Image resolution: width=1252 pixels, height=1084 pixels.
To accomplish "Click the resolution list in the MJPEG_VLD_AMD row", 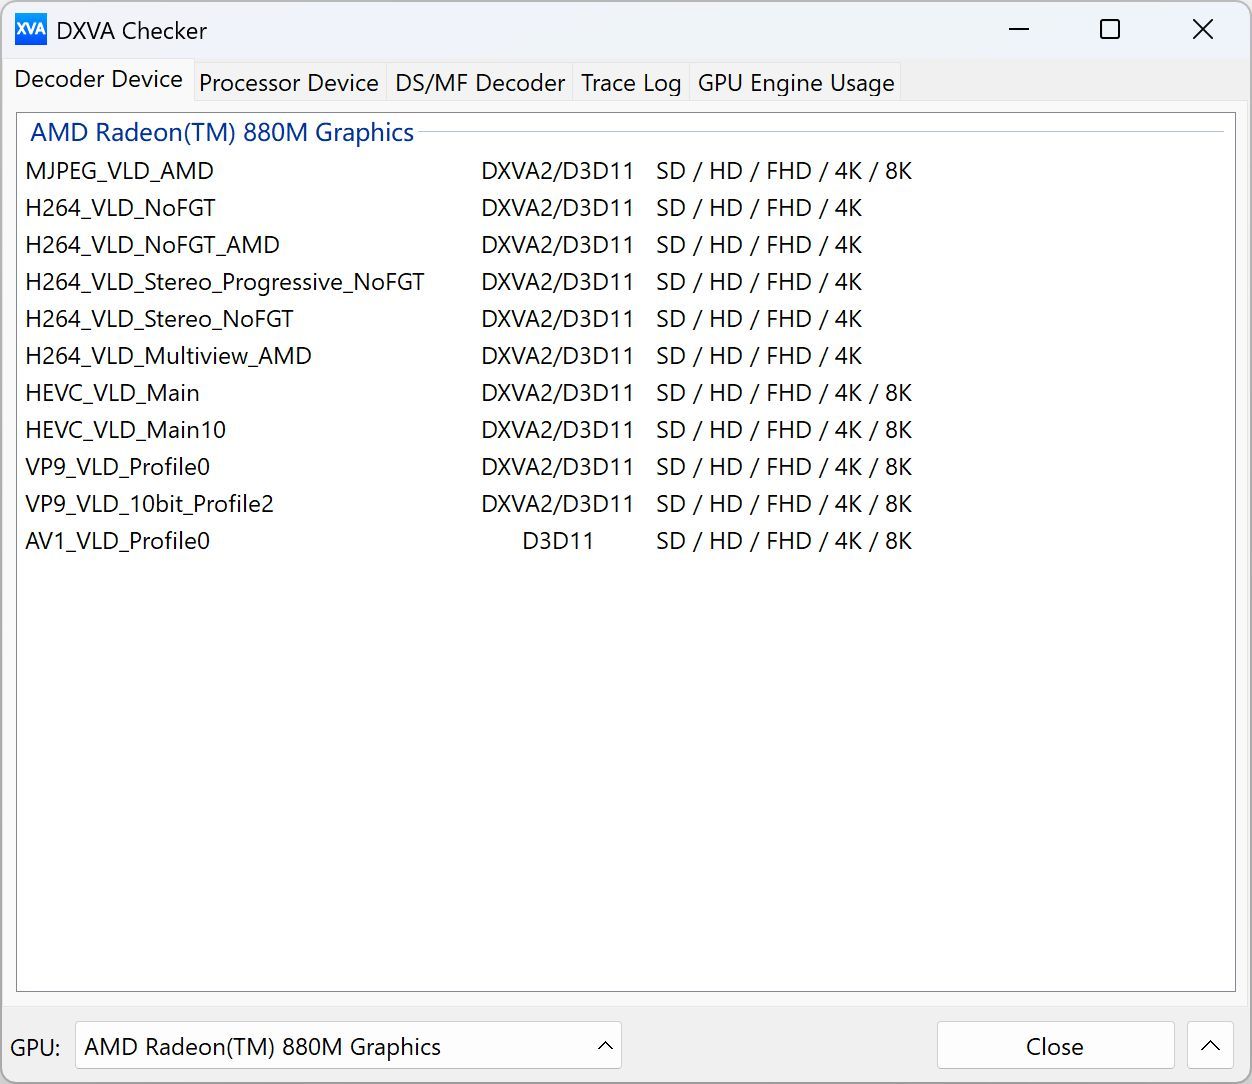I will tap(784, 171).
